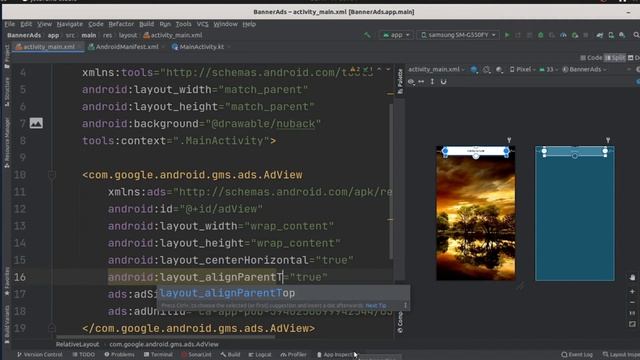Screen dimensions: 640x360
Task: Open the Version Control tool window
Action: (40, 355)
